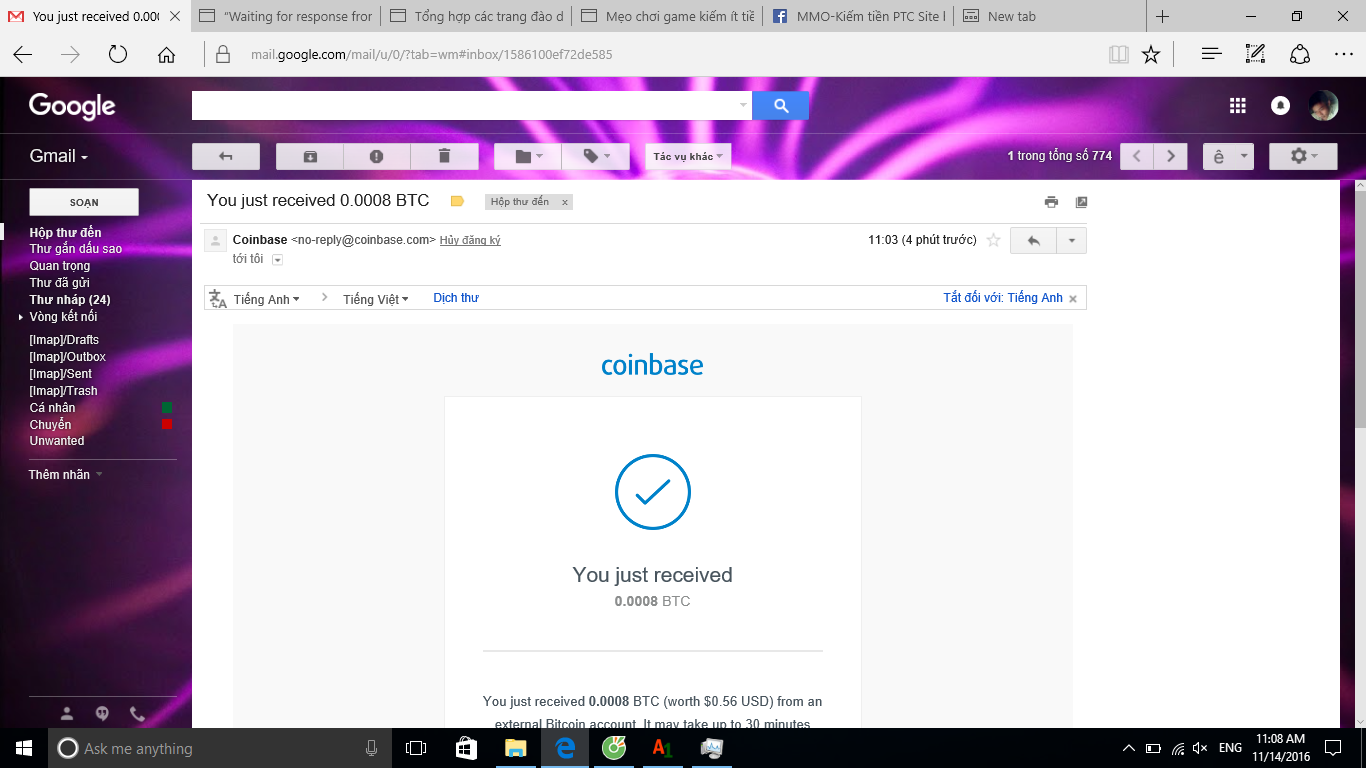Open a new browser tab plus
The width and height of the screenshot is (1366, 768).
click(1162, 16)
